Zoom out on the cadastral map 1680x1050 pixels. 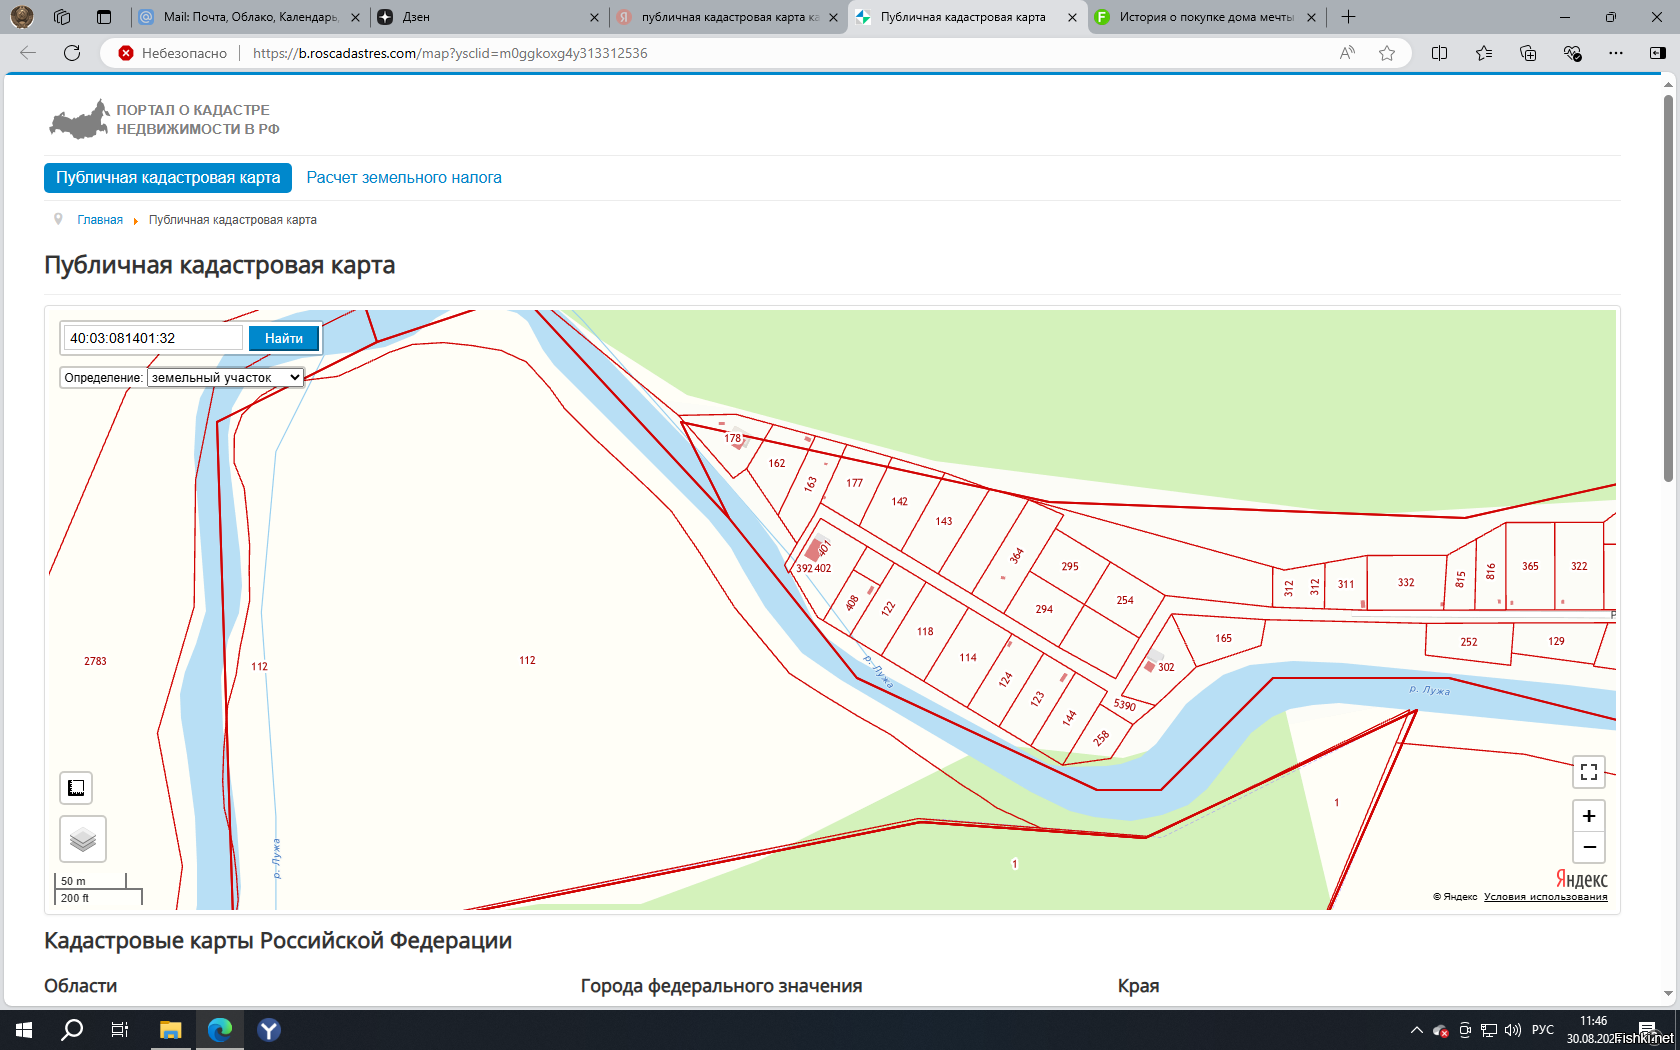pyautogui.click(x=1588, y=847)
